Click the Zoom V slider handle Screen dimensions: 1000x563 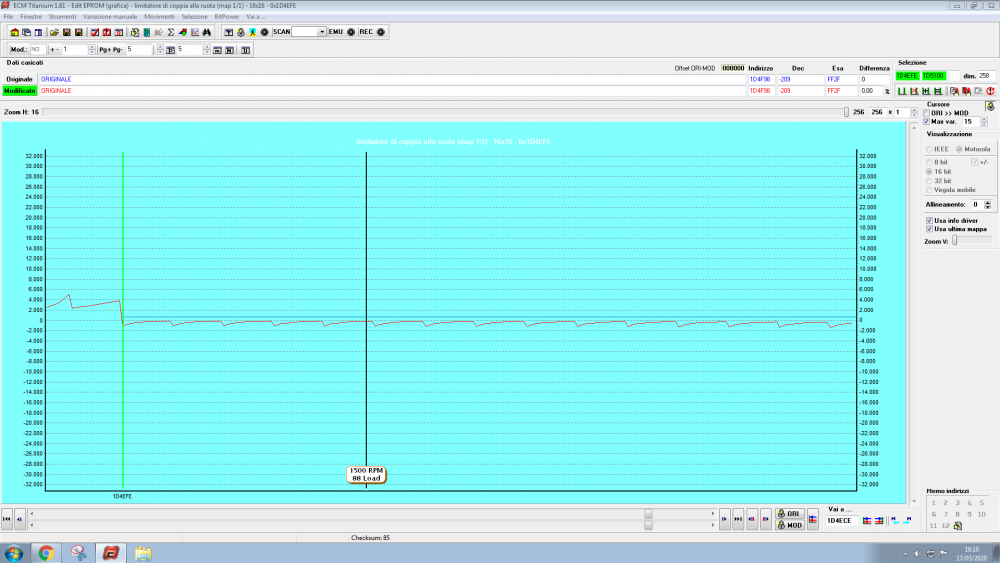click(955, 240)
